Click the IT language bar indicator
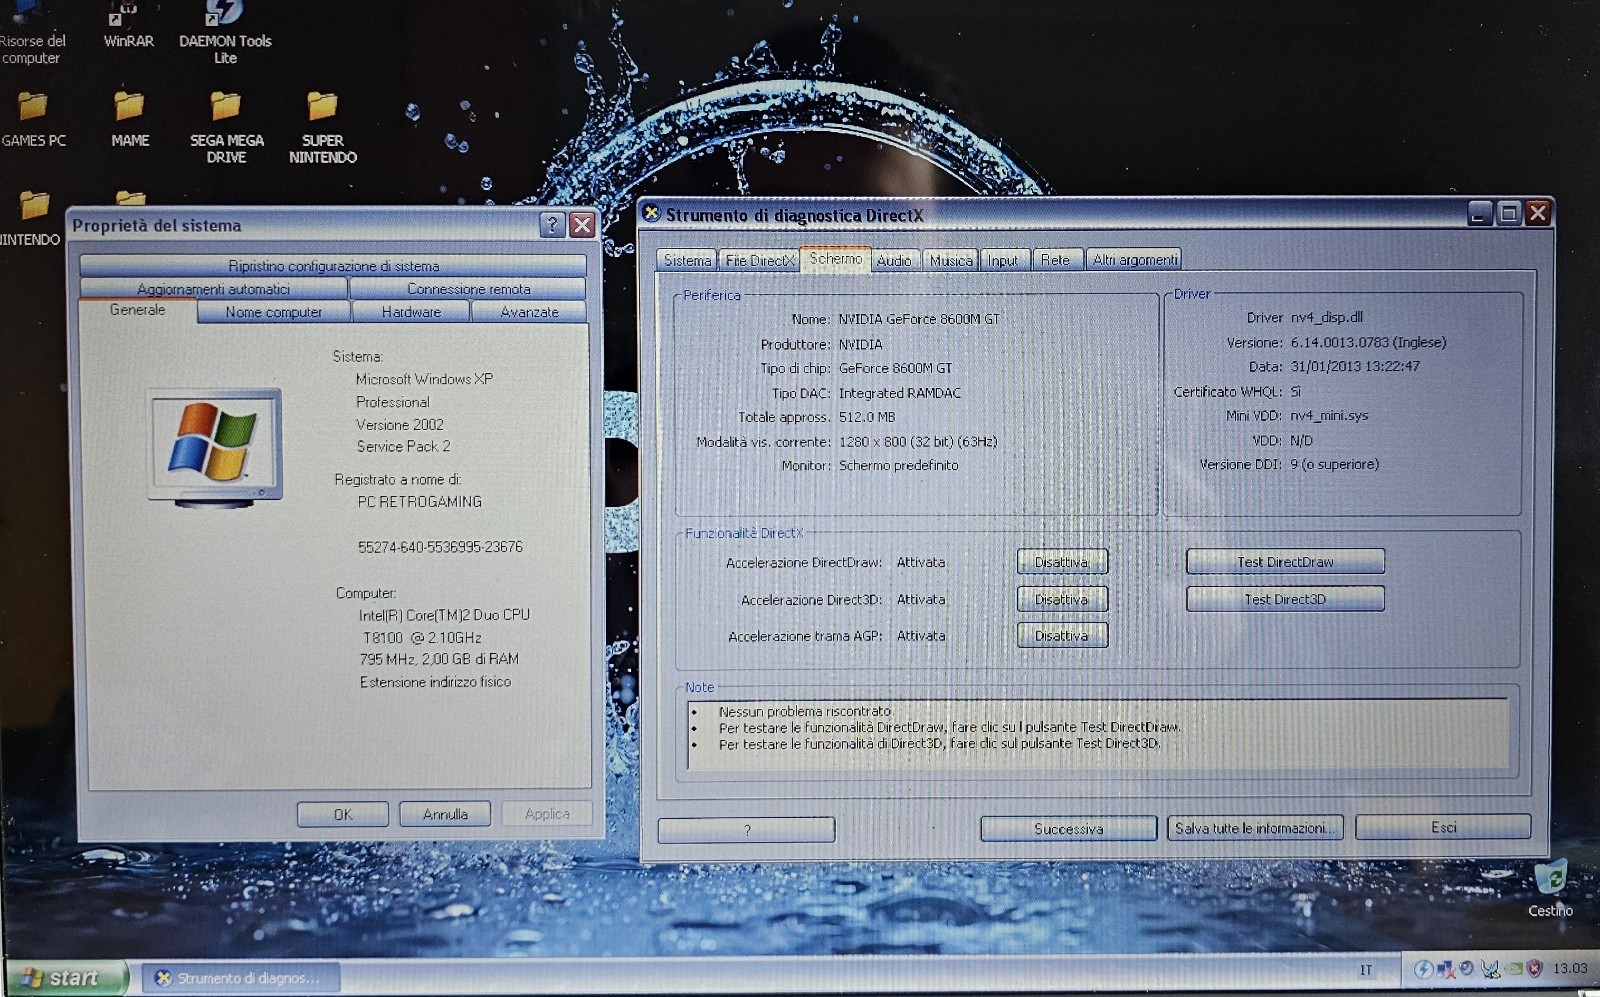This screenshot has width=1600, height=997. pos(1366,969)
